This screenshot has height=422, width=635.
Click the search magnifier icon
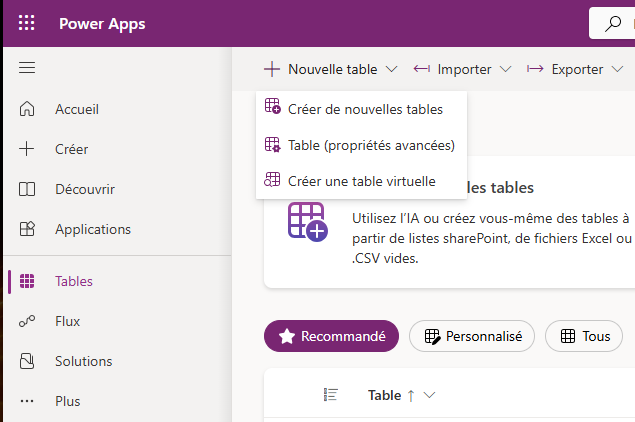(x=613, y=23)
